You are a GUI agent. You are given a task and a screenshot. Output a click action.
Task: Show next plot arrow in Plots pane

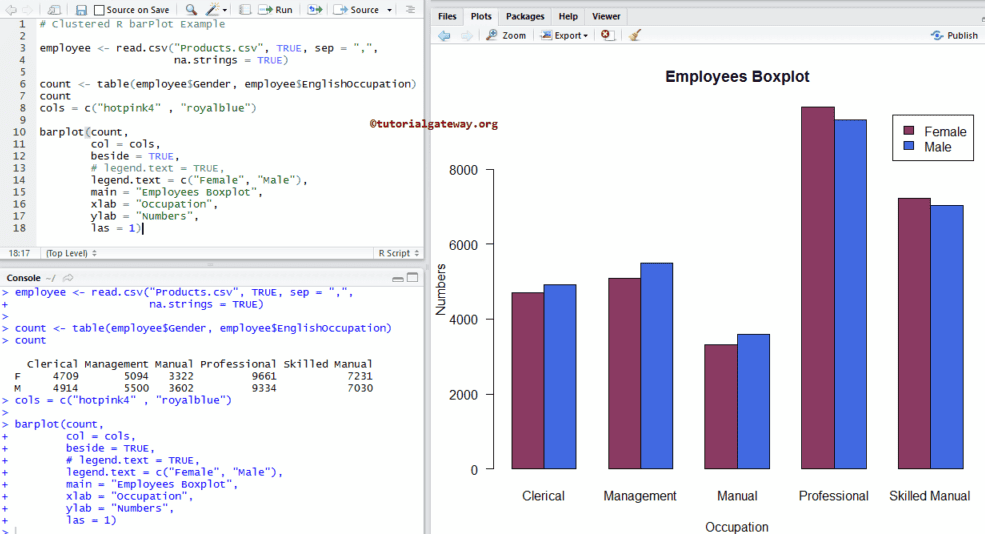coord(466,35)
